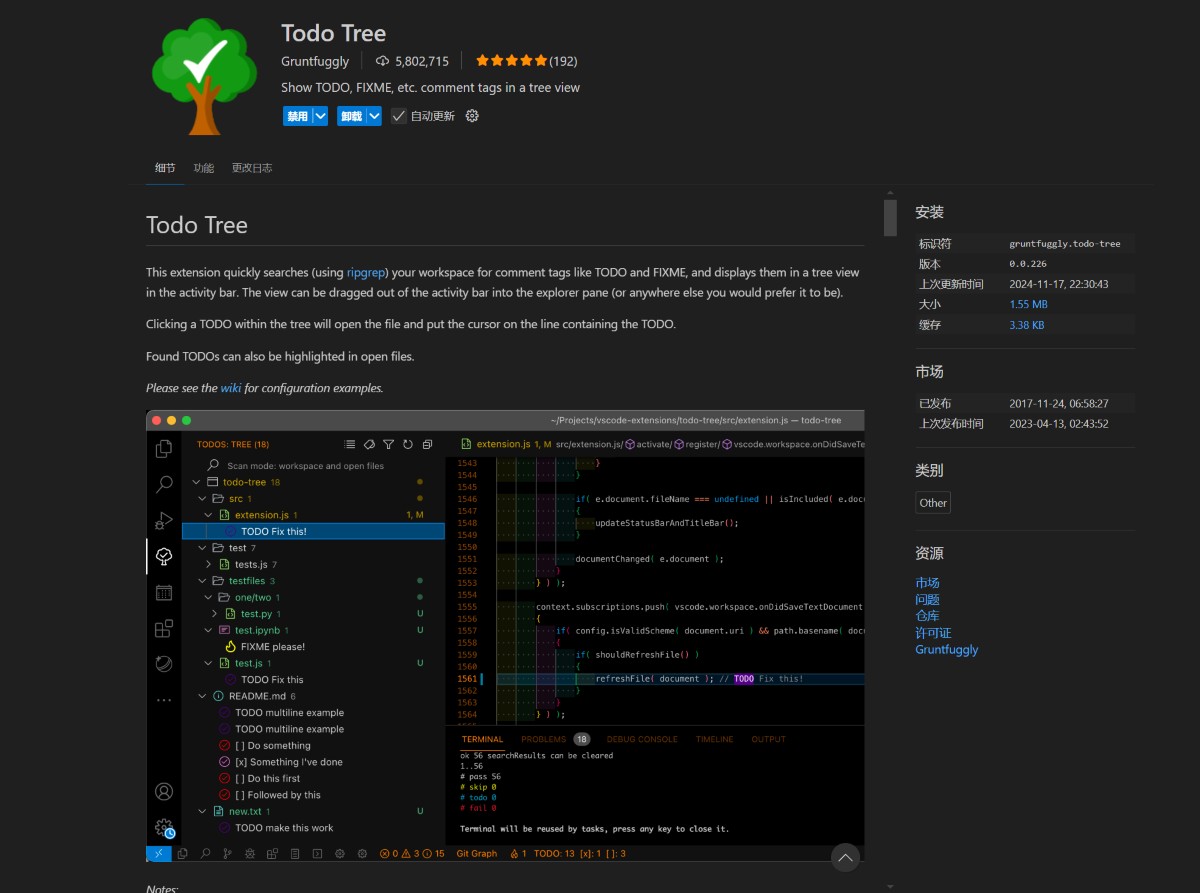
Task: Click the version value 0.0.226
Action: tap(1028, 264)
